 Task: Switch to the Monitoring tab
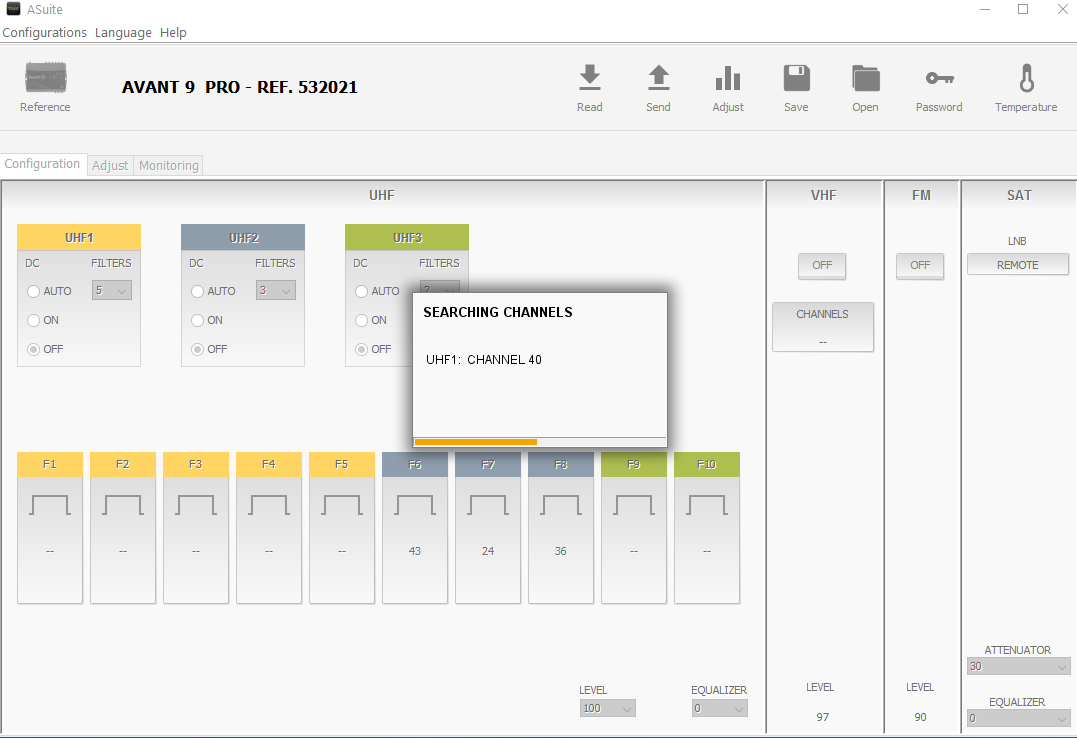(168, 165)
